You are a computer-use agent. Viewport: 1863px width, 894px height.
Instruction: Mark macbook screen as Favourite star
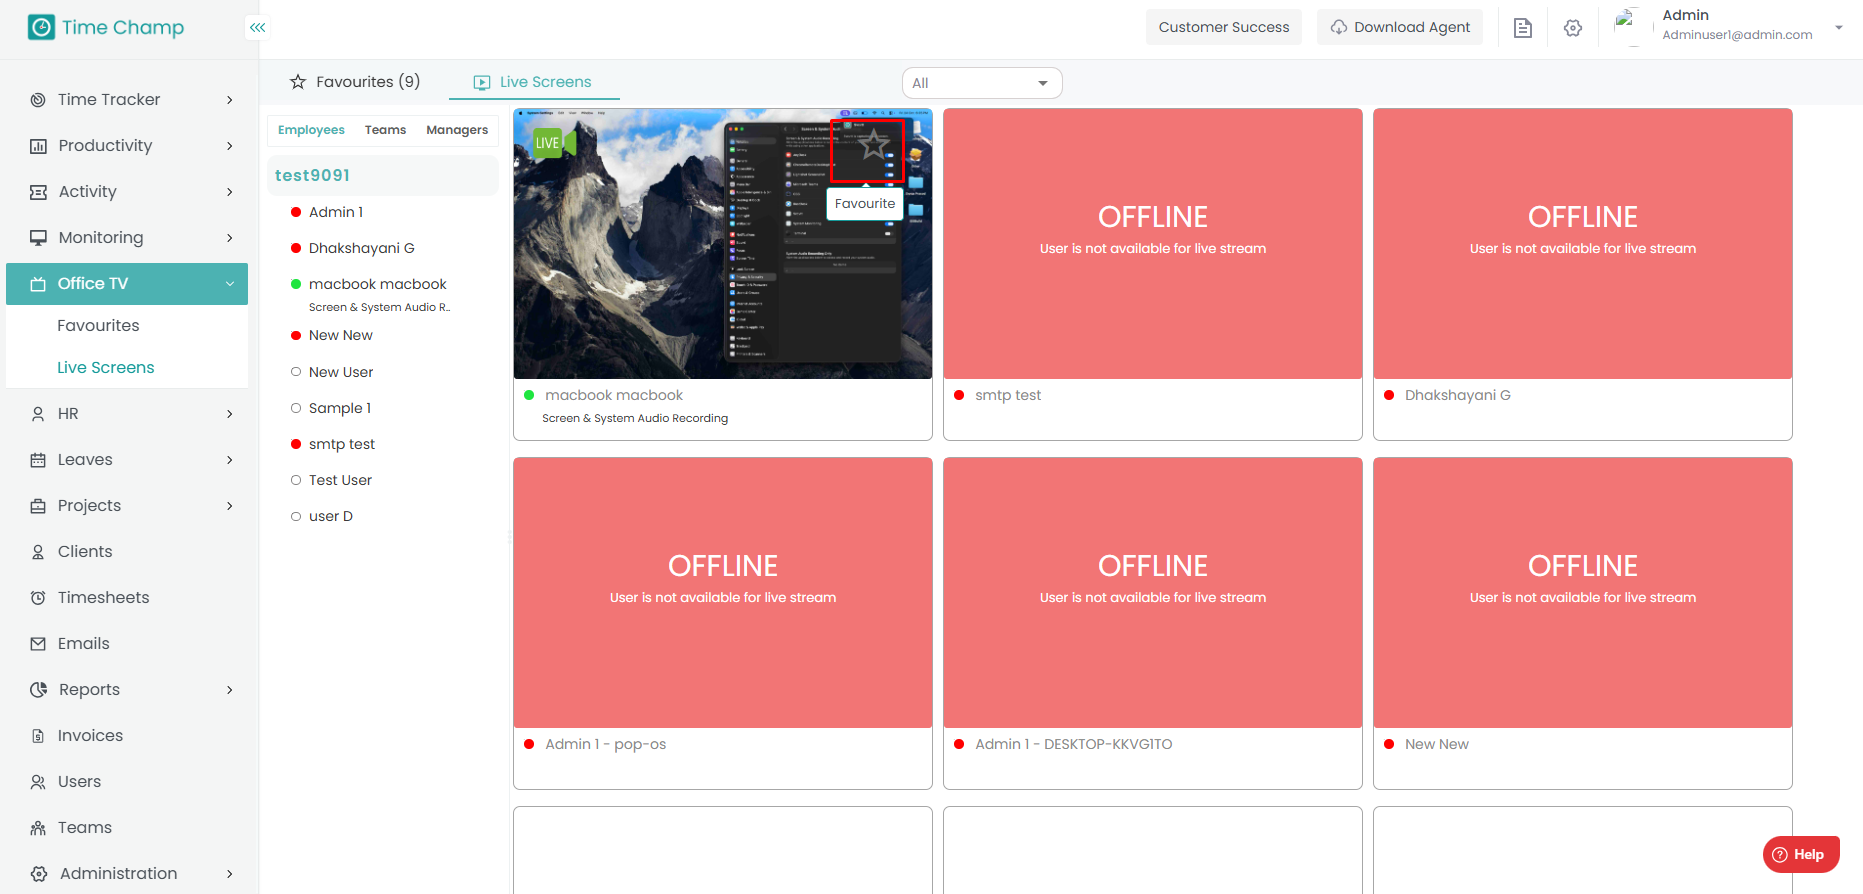click(x=874, y=145)
